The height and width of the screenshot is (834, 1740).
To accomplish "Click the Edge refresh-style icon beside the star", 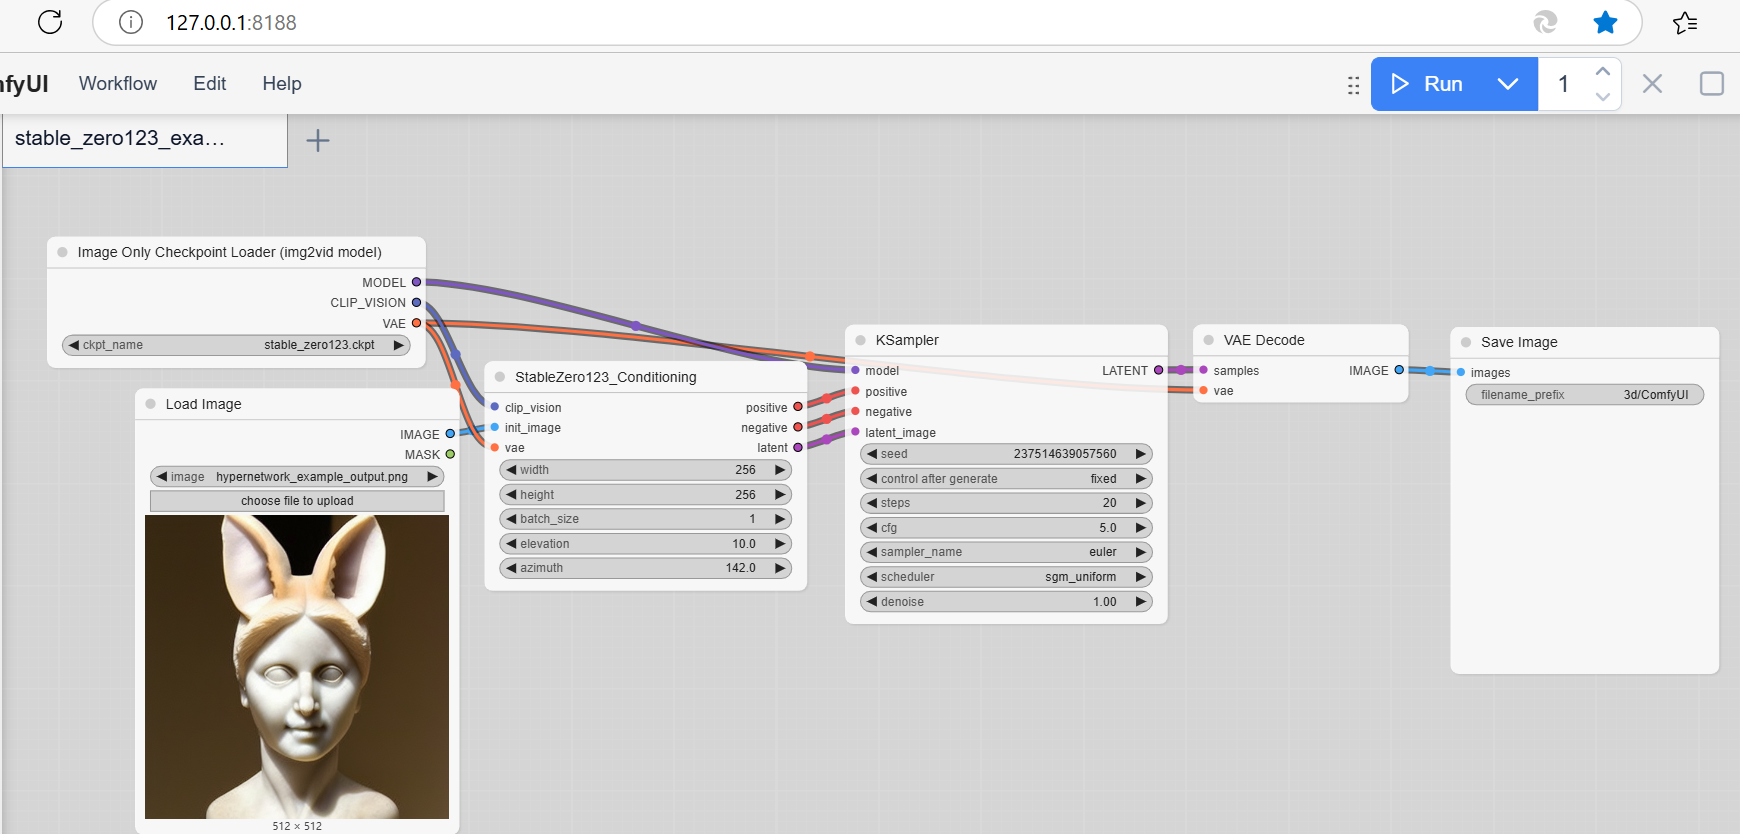I will point(1545,22).
